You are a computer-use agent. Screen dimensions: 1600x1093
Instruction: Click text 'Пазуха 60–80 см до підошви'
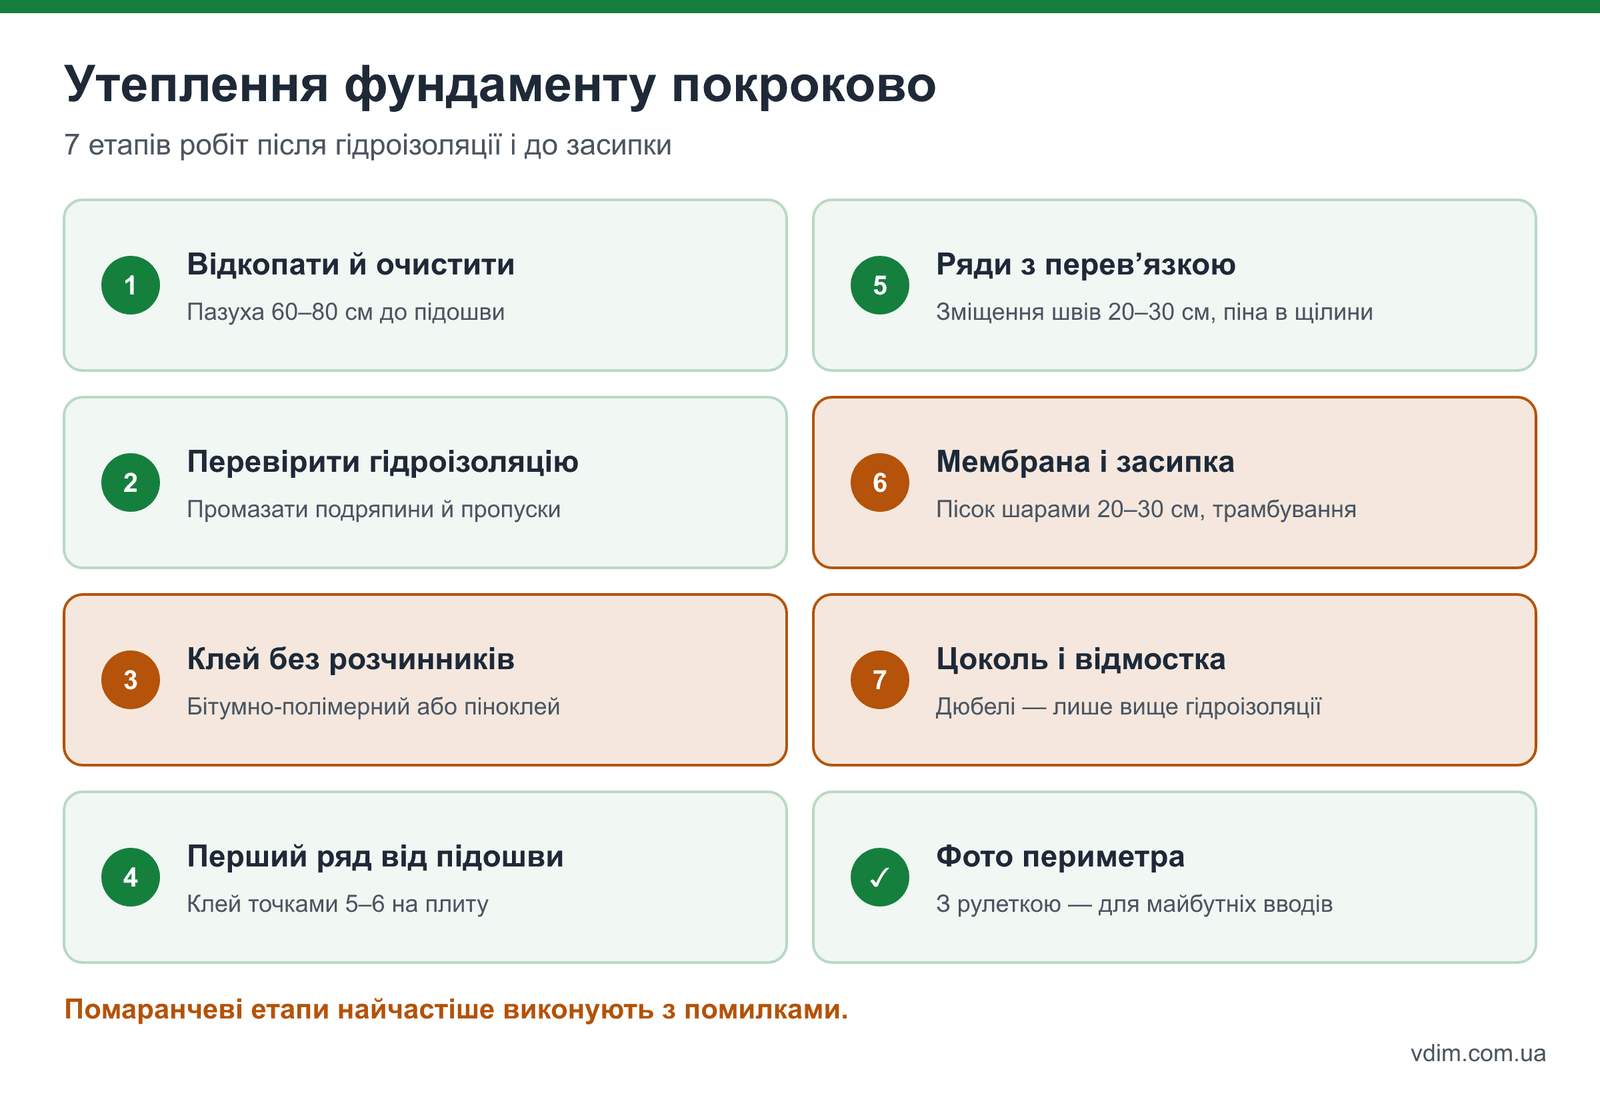(346, 312)
